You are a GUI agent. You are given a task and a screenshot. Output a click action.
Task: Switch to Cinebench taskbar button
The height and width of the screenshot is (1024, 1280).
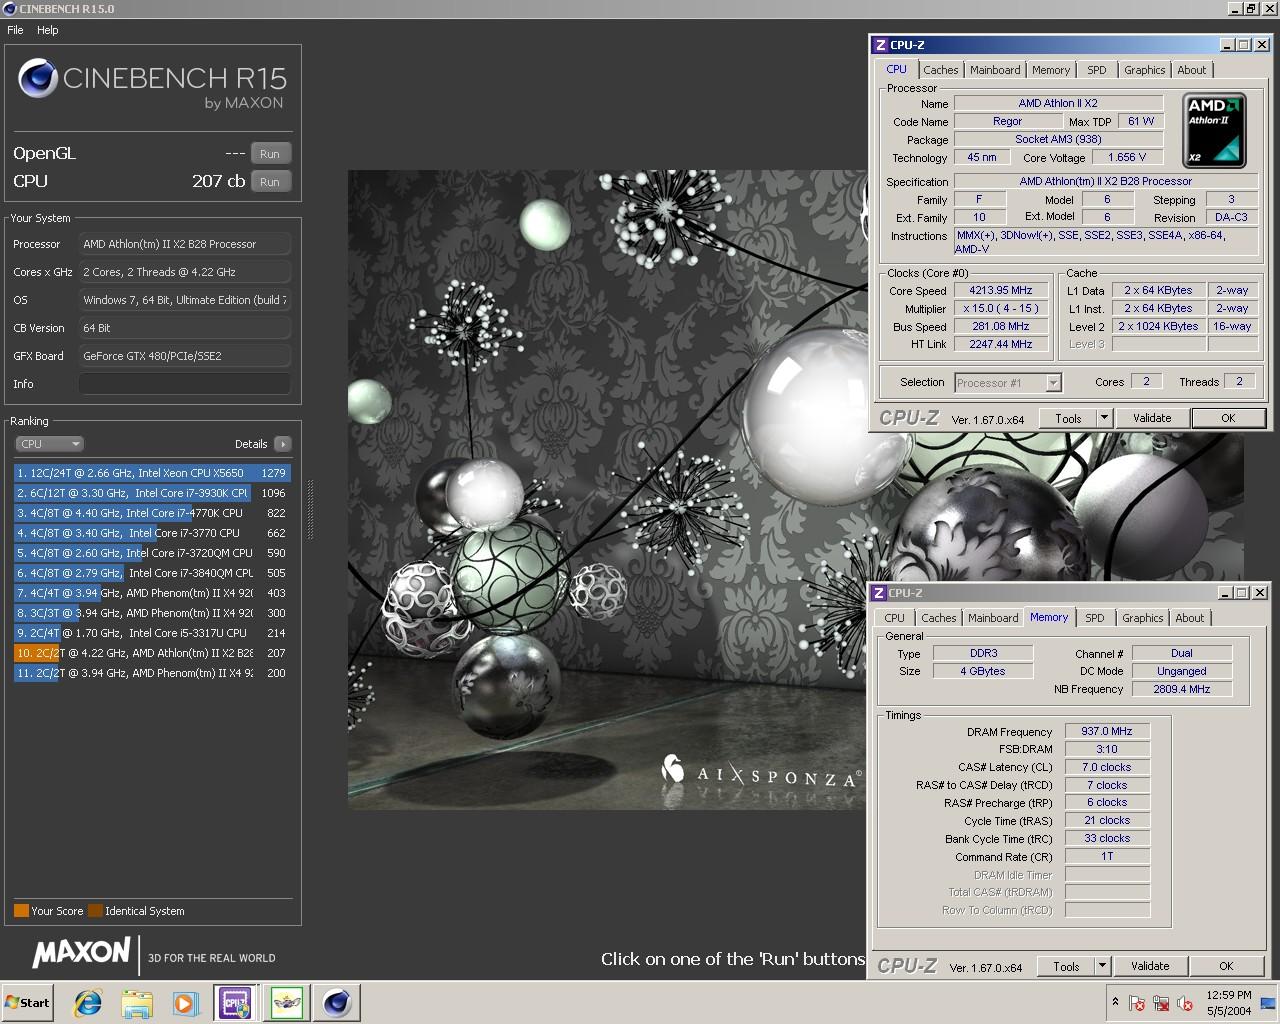coord(337,1003)
